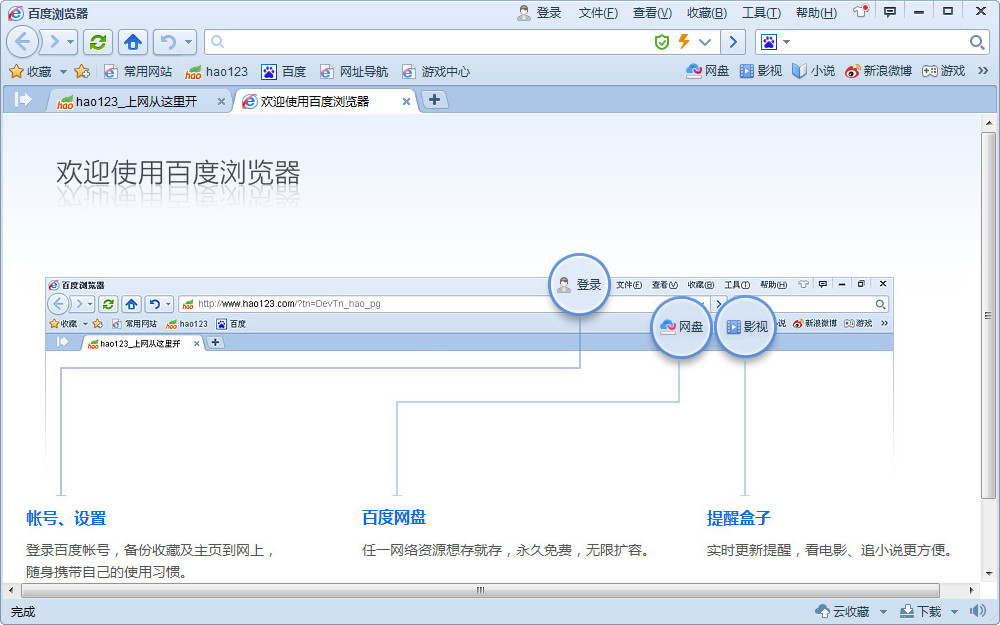Click the 帐号、设置 heading link
The image size is (1000, 625).
66,518
